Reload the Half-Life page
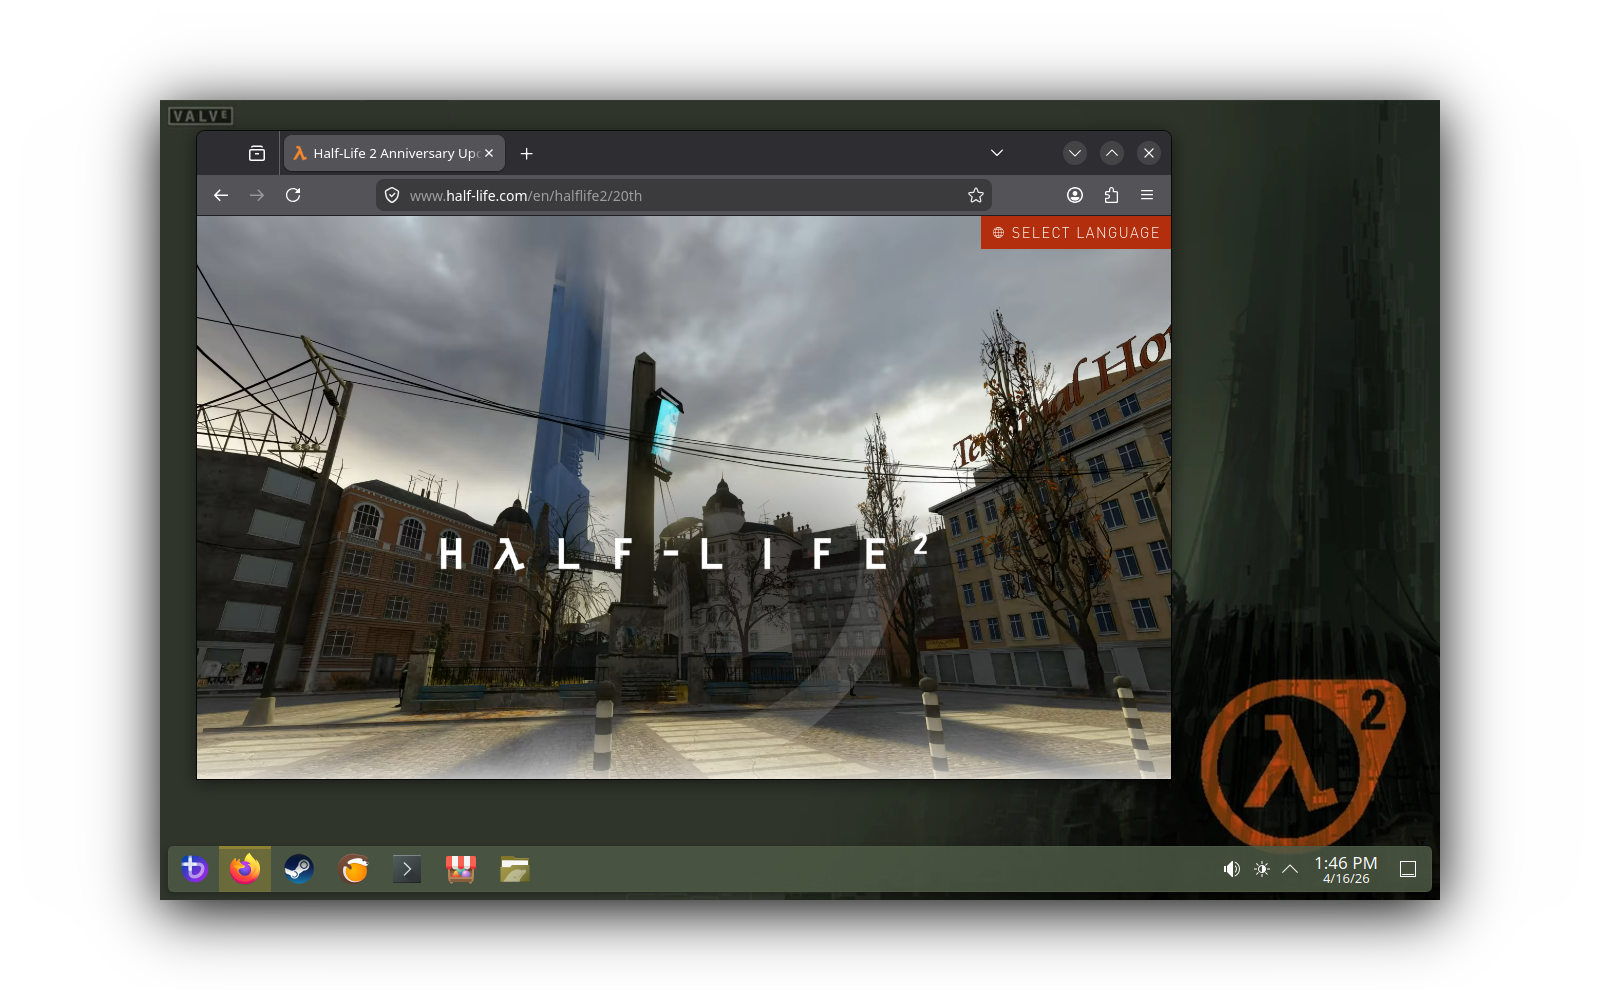Image resolution: width=1600 pixels, height=1000 pixels. (x=293, y=195)
